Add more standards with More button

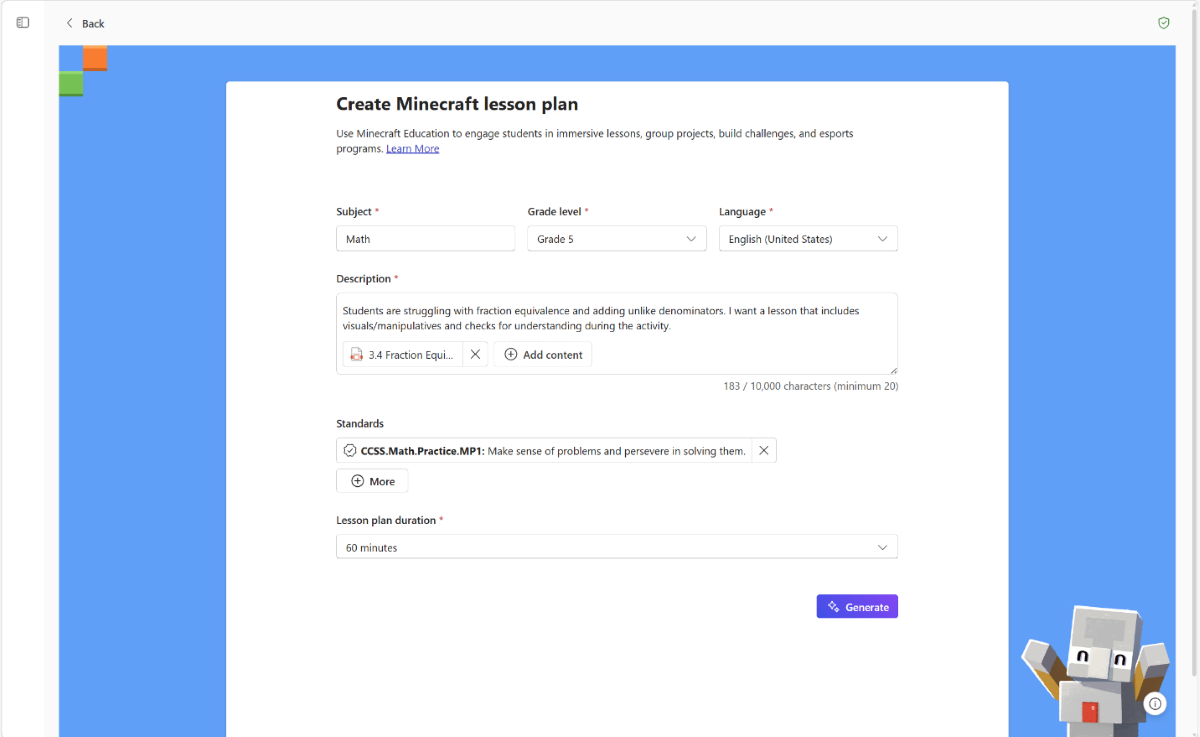click(x=372, y=481)
